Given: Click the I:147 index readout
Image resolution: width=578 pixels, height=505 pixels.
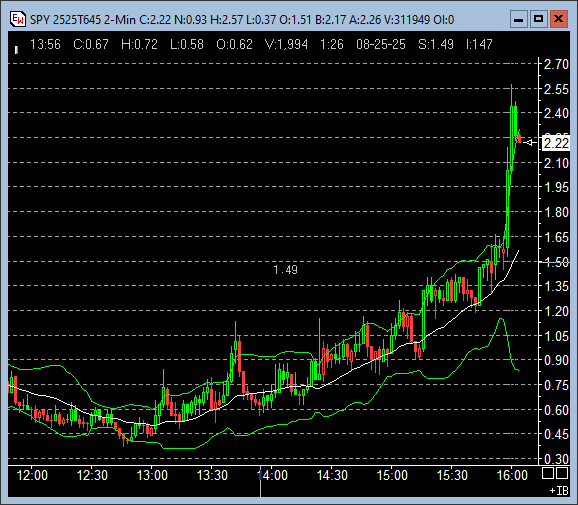Looking at the screenshot, I should click(x=479, y=45).
